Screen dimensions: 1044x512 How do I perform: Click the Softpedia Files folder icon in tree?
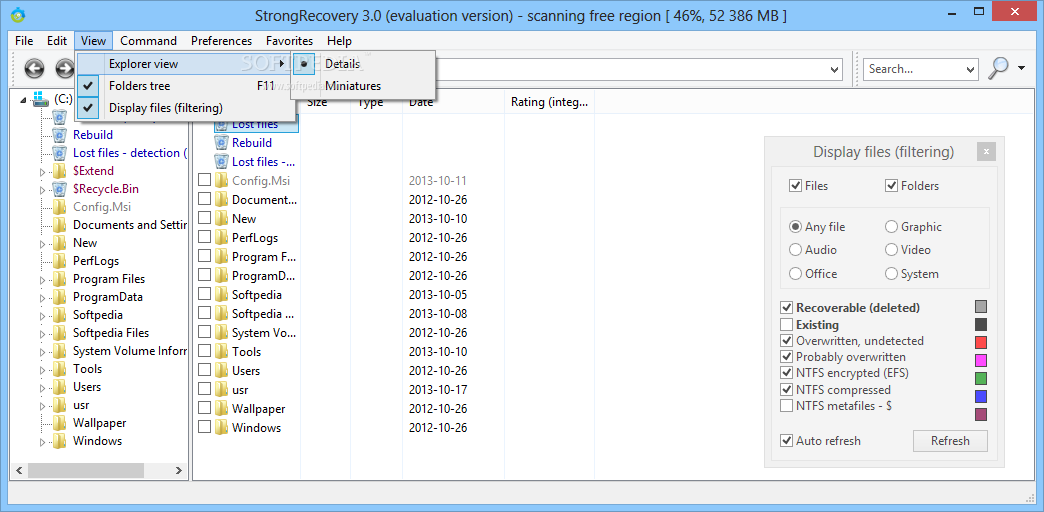click(59, 333)
